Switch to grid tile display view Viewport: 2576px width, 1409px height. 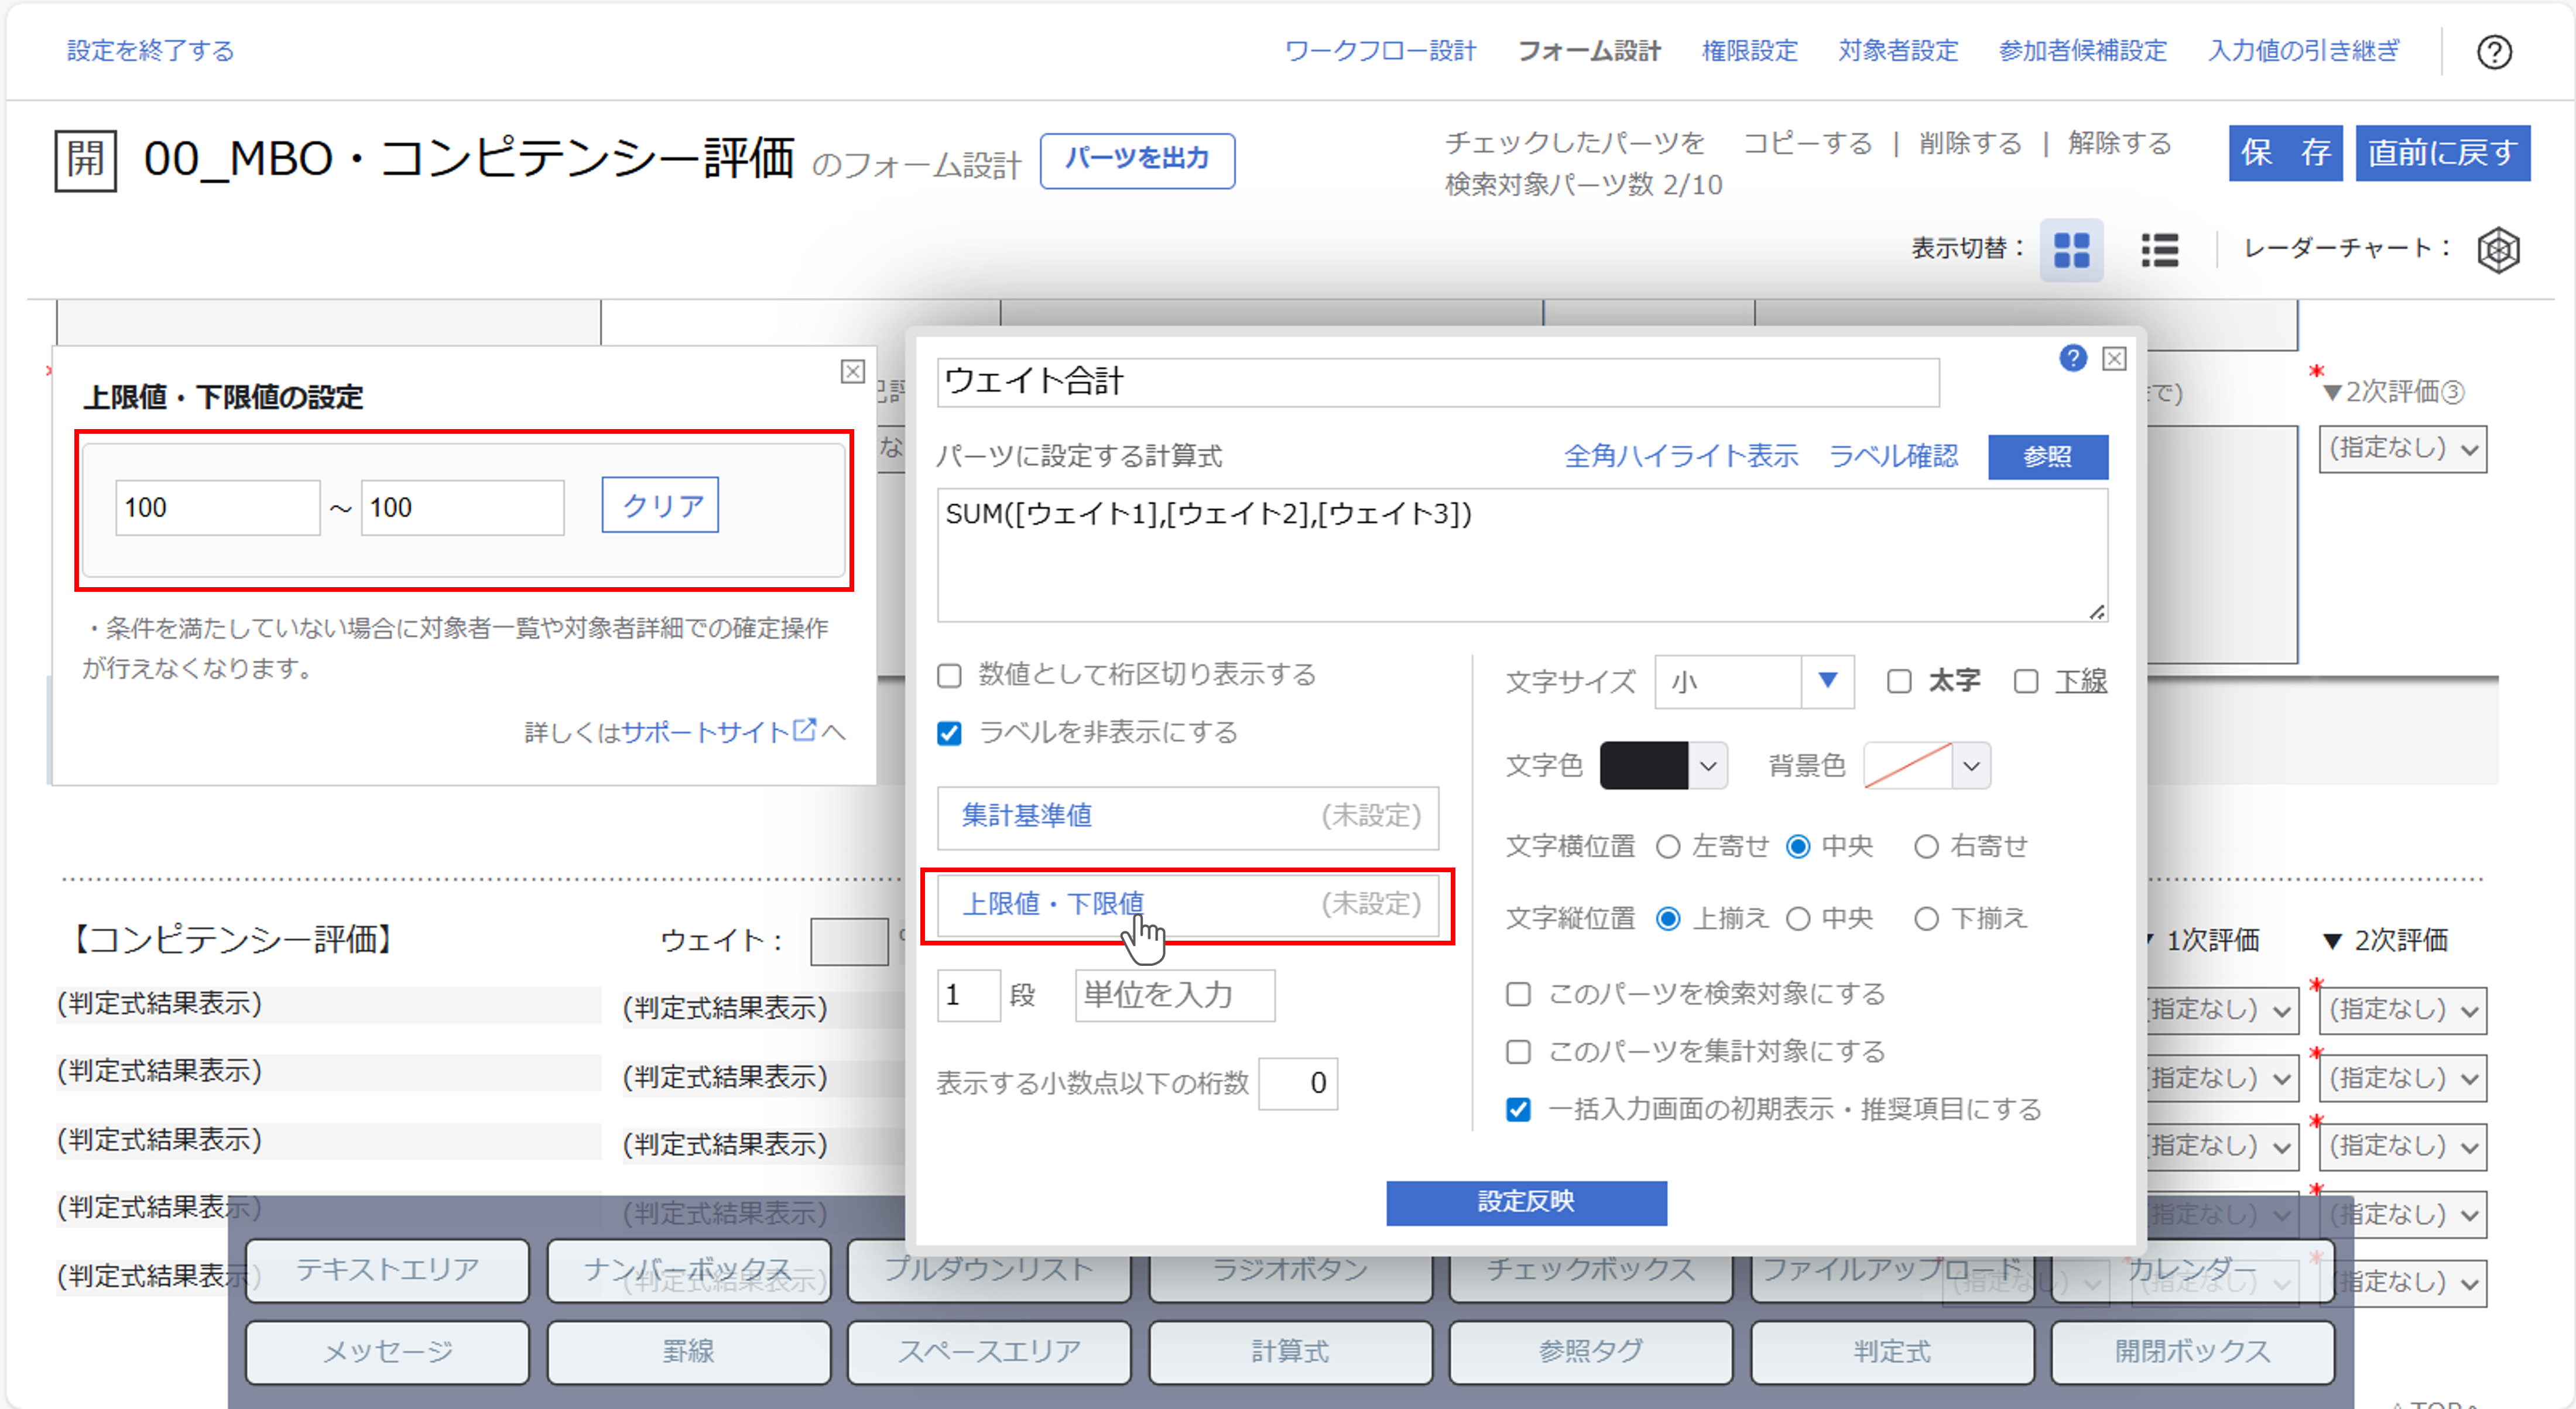click(2071, 250)
